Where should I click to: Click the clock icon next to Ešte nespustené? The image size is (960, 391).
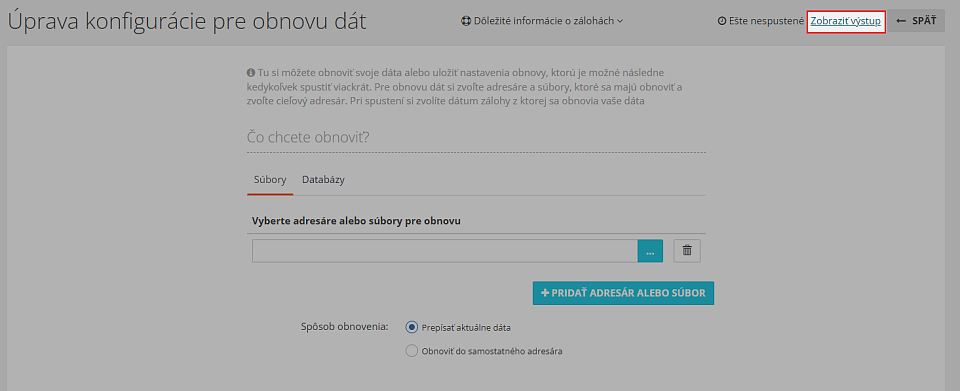pos(721,21)
